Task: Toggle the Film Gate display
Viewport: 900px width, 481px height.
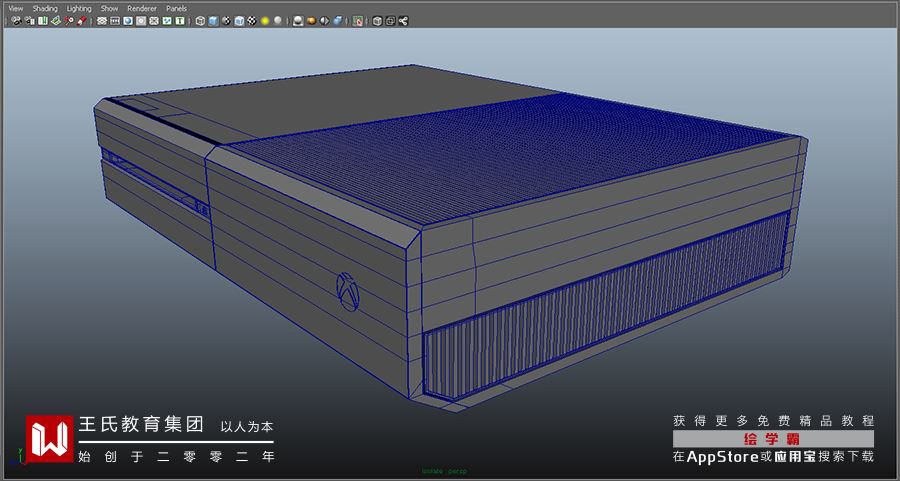Action: 115,21
